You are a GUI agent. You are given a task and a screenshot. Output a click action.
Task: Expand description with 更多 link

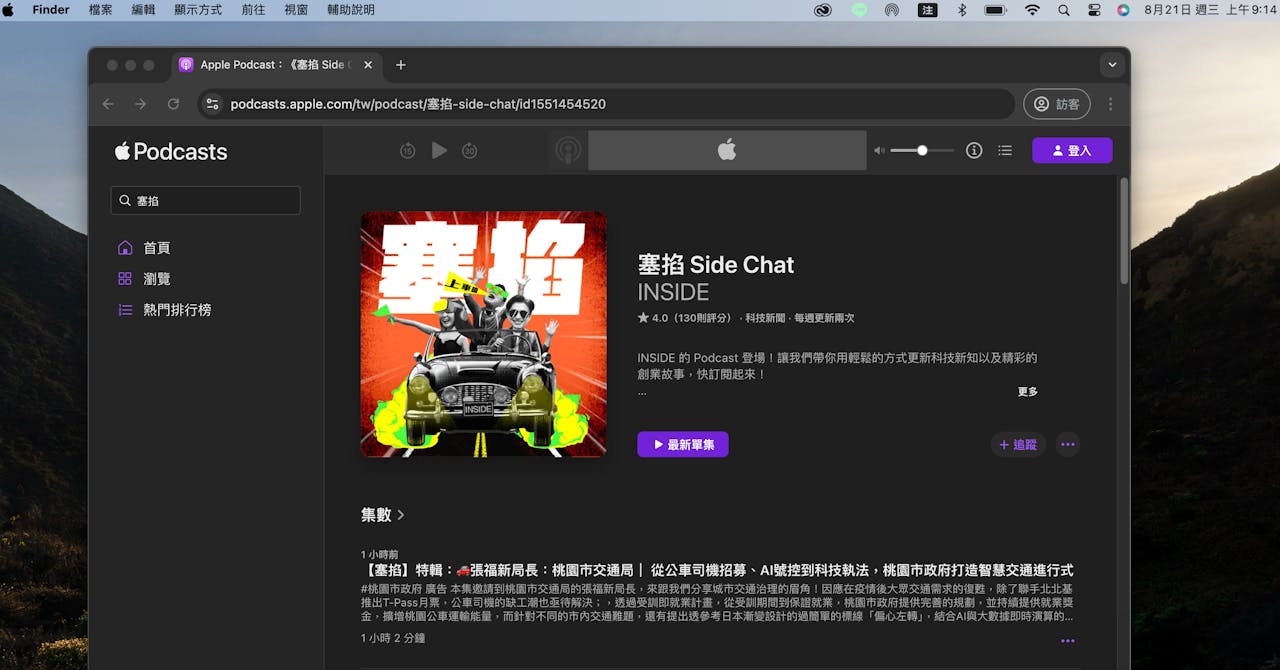pos(1028,392)
